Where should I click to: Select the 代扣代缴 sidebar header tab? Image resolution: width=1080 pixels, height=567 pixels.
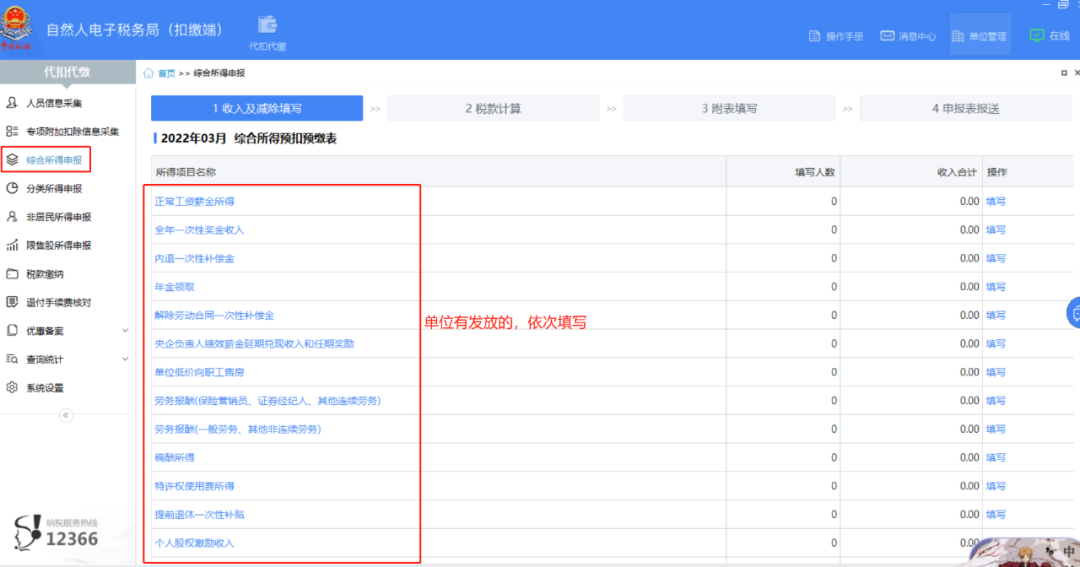(x=68, y=72)
